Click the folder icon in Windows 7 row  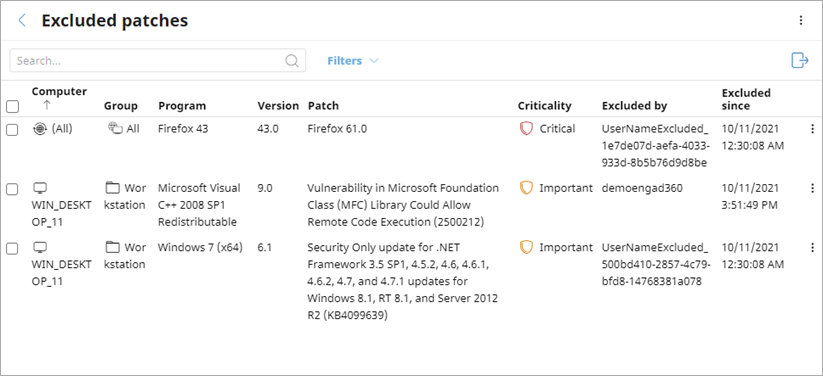(113, 247)
